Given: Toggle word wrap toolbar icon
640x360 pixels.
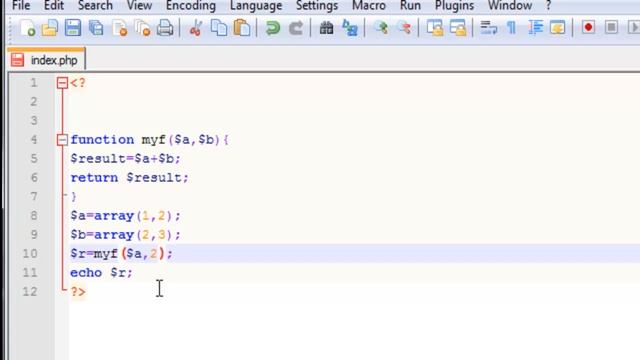Looking at the screenshot, I should click(489, 28).
